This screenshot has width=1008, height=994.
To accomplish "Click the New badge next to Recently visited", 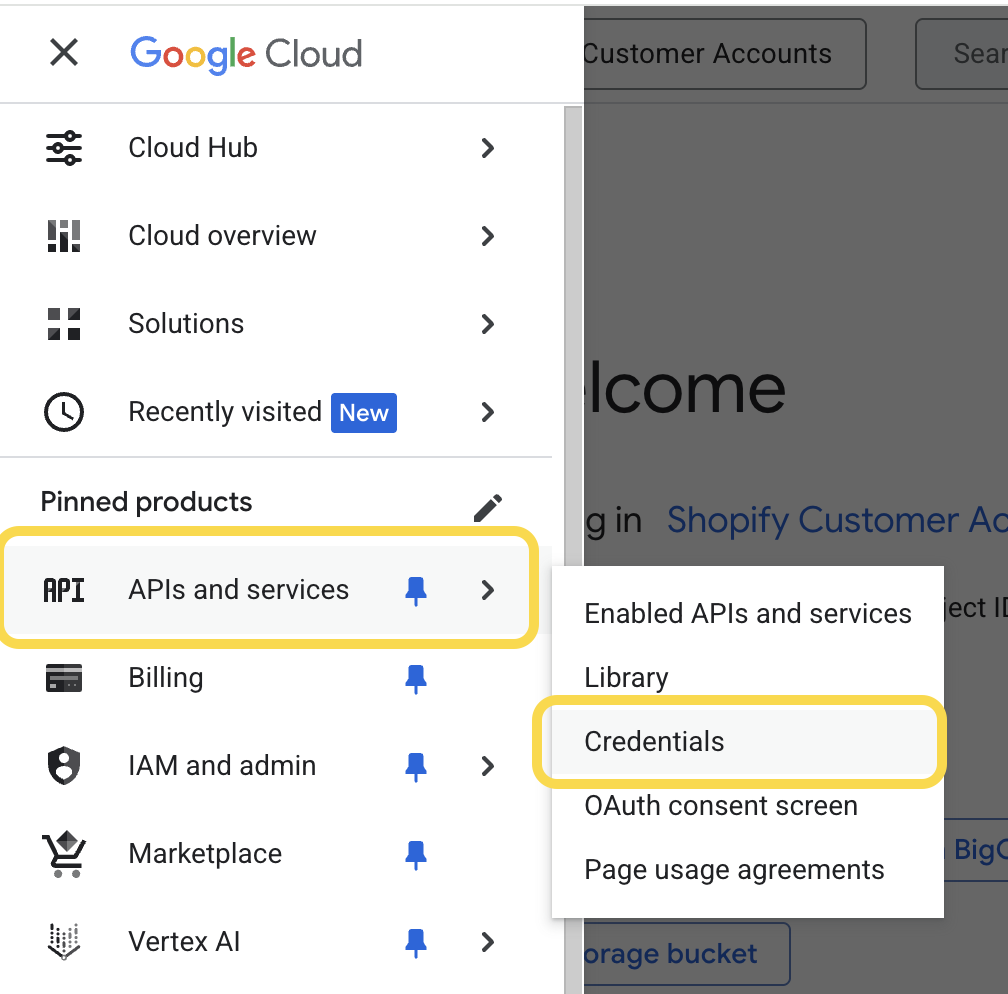I will coord(364,413).
